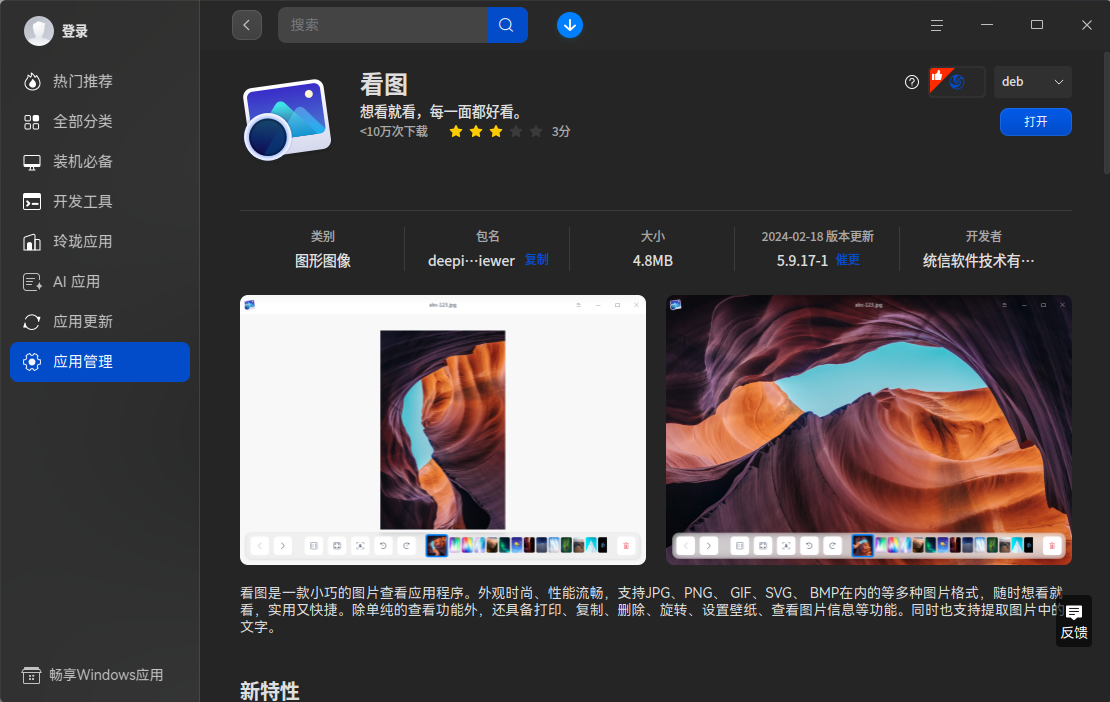Click the 催更 link beside version 5.9.17-1

point(848,260)
